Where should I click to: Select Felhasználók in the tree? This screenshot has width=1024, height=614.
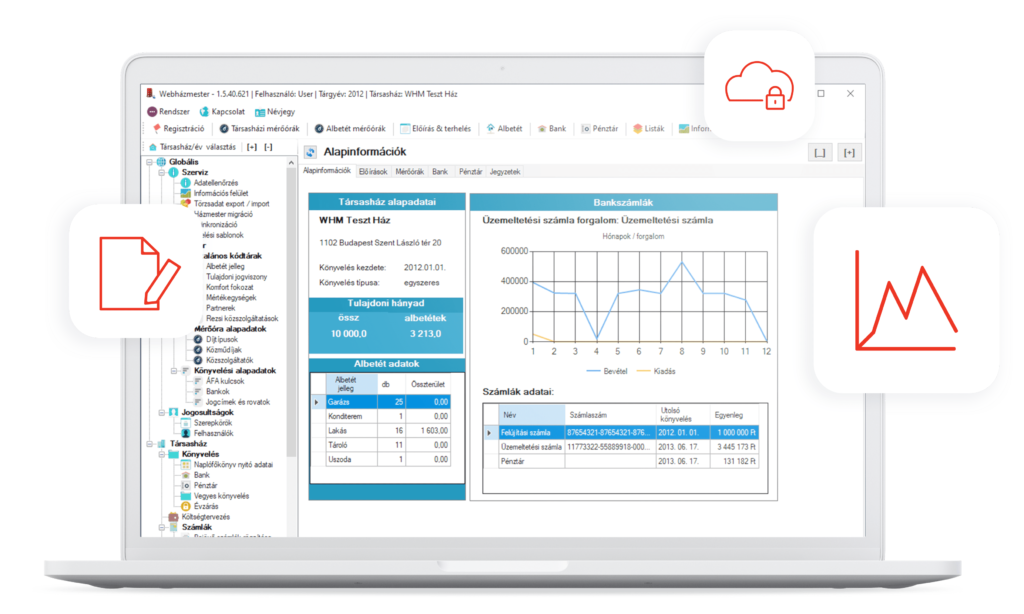click(x=201, y=432)
